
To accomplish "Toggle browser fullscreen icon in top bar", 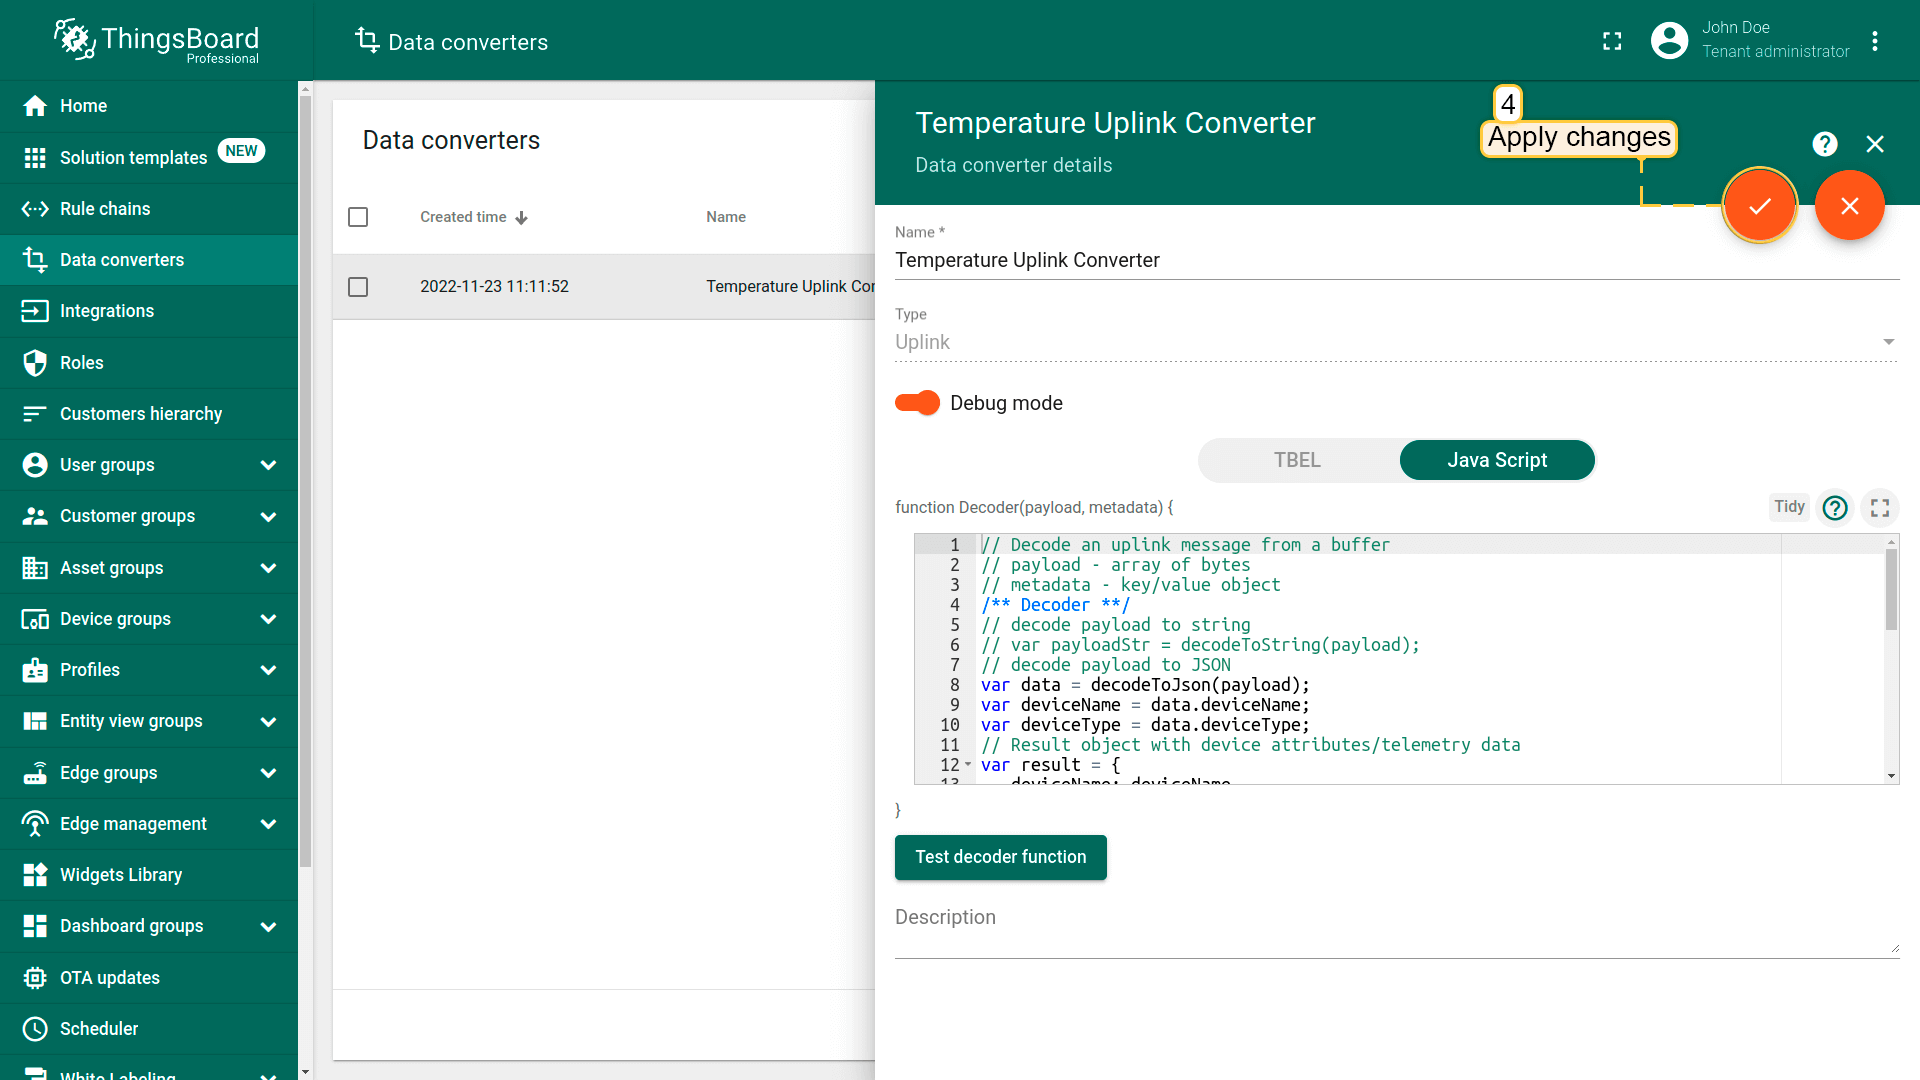I will click(x=1612, y=41).
